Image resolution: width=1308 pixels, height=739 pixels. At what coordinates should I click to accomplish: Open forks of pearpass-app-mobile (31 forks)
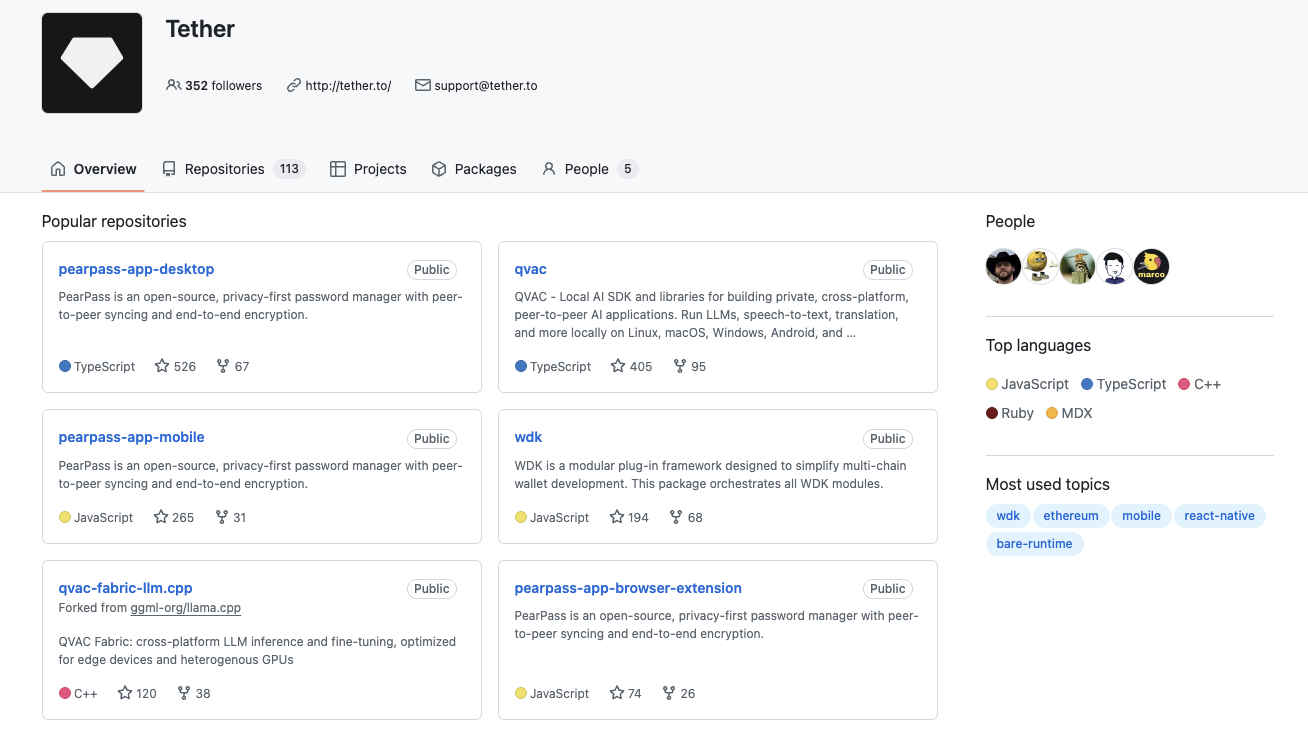tap(231, 518)
